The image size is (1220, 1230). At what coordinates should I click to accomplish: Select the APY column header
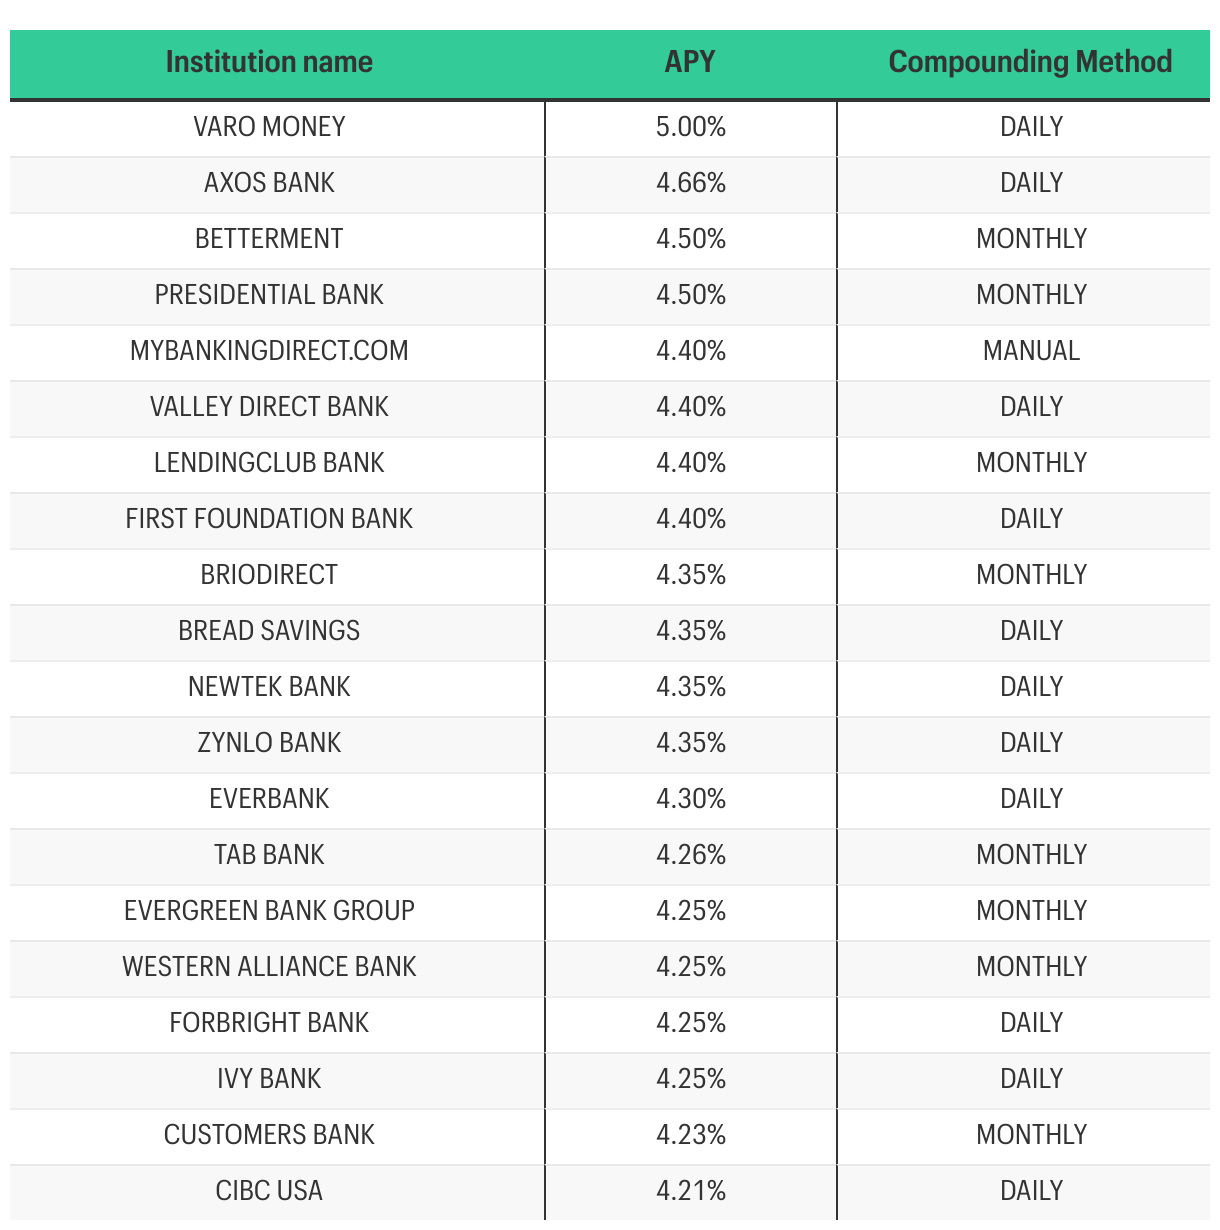[690, 62]
